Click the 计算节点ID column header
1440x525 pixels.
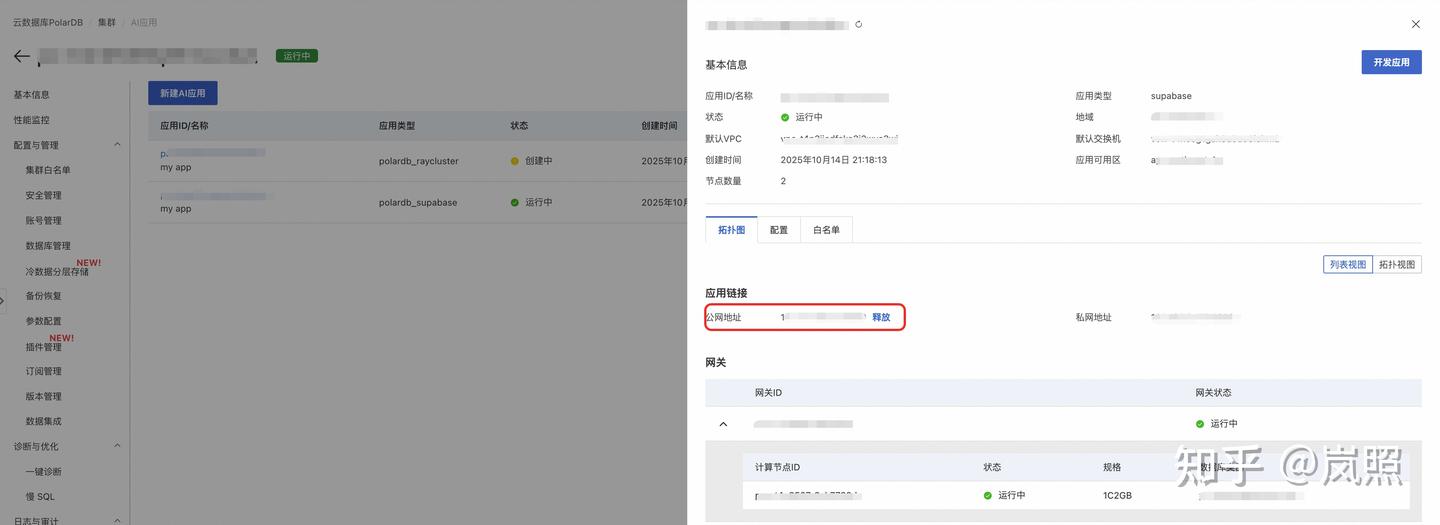pos(777,467)
